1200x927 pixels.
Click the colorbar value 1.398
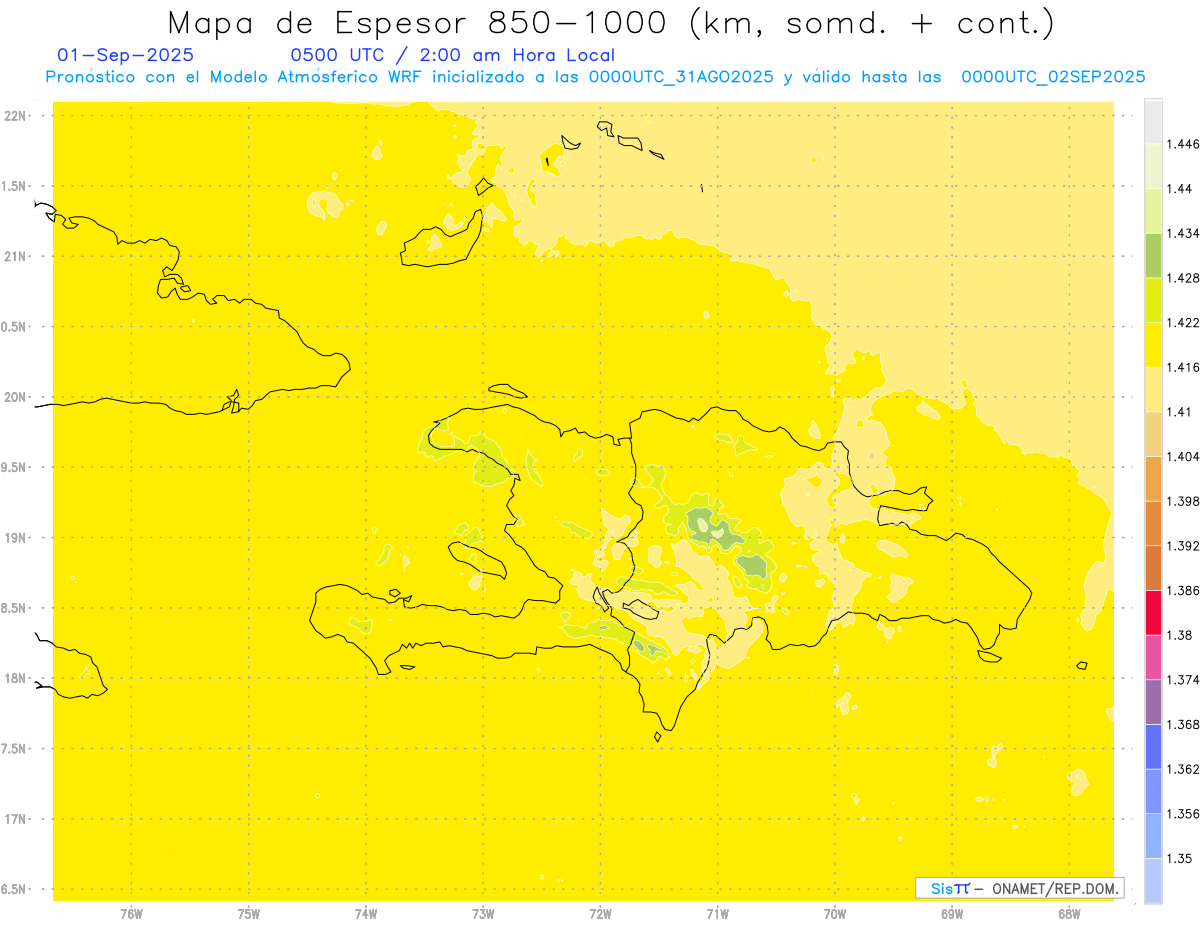coord(1183,501)
